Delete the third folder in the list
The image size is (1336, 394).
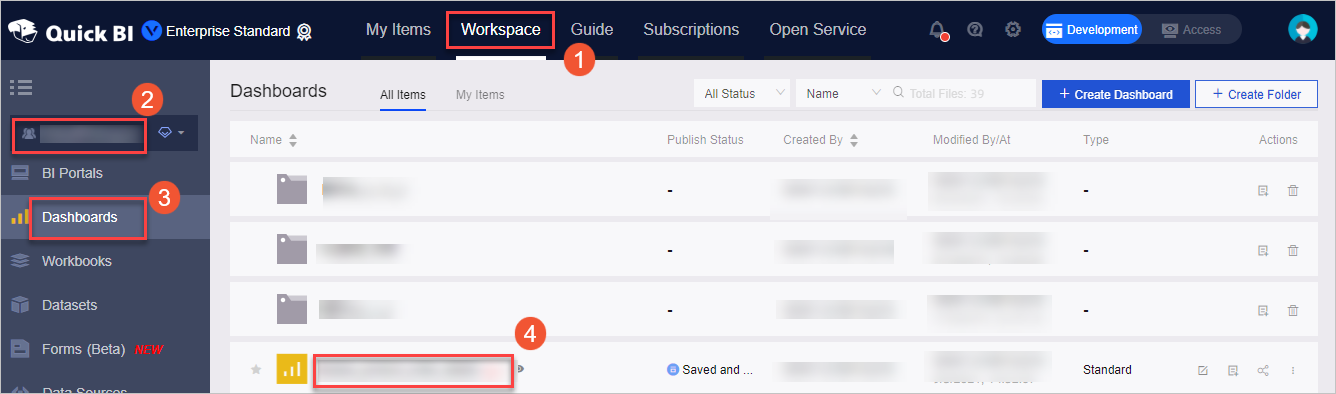(1293, 310)
